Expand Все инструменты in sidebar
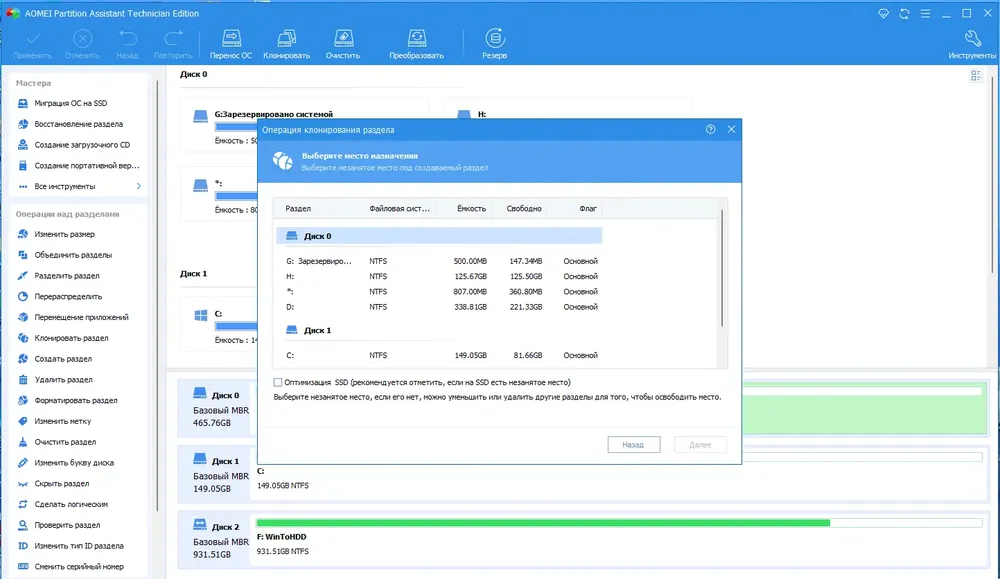 pos(78,186)
